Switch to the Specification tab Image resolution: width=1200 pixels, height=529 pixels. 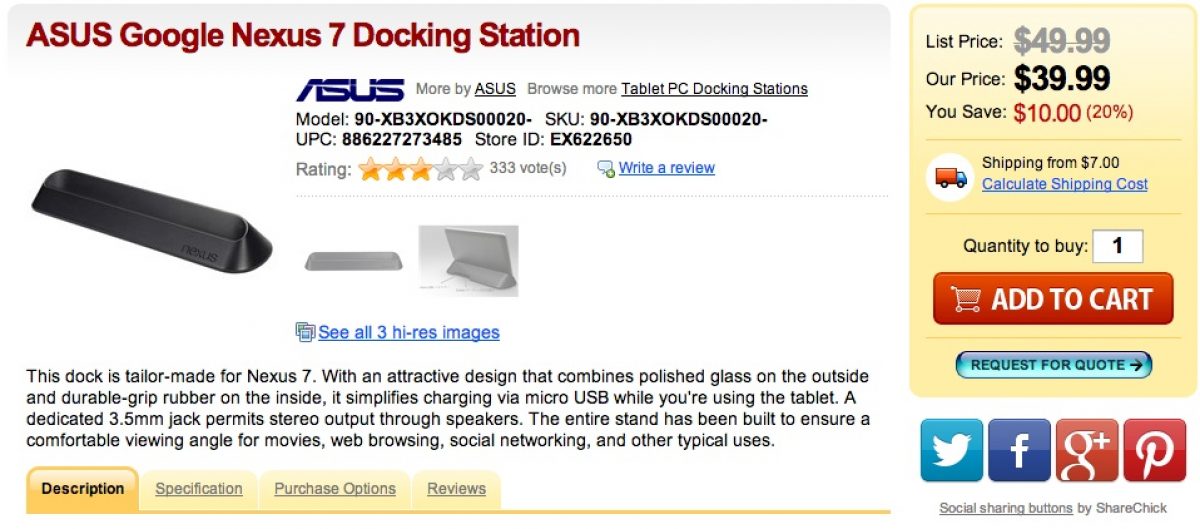(199, 489)
